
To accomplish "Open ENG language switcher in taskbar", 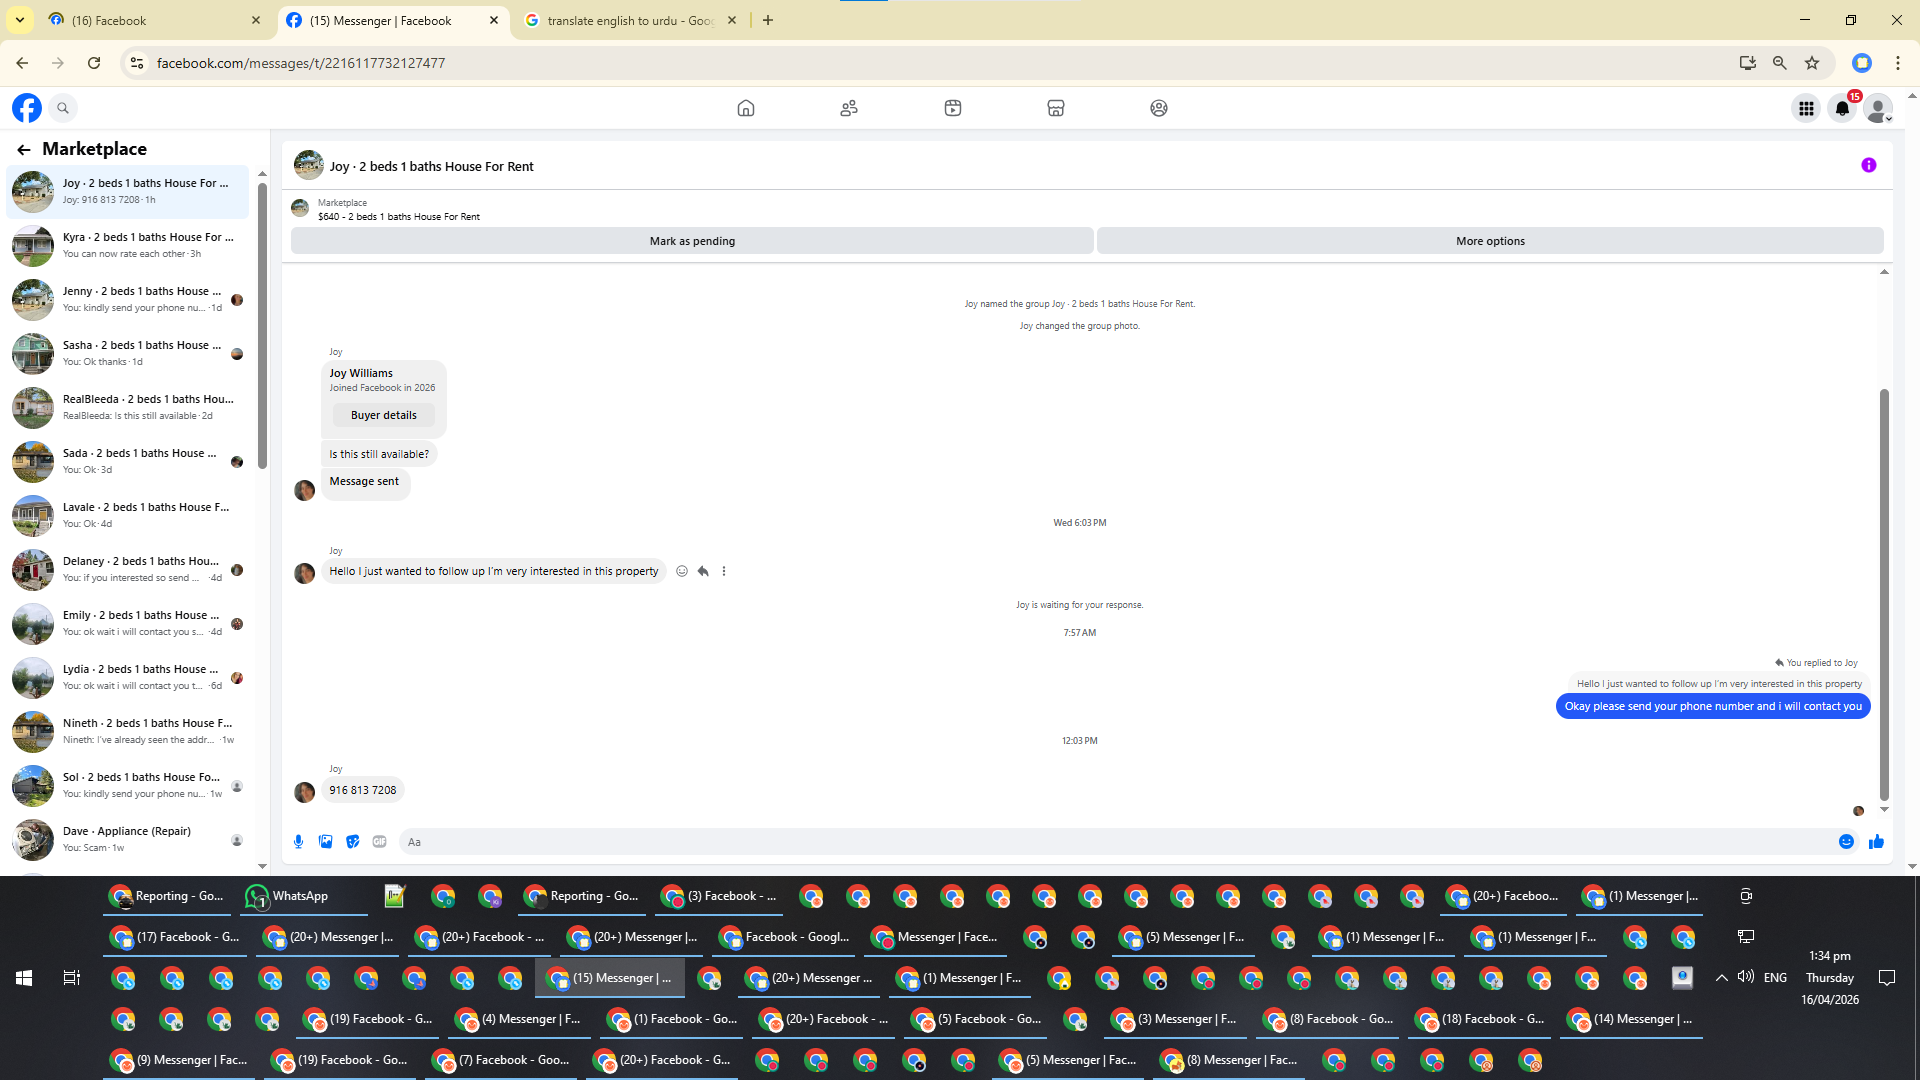I will (x=1776, y=978).
